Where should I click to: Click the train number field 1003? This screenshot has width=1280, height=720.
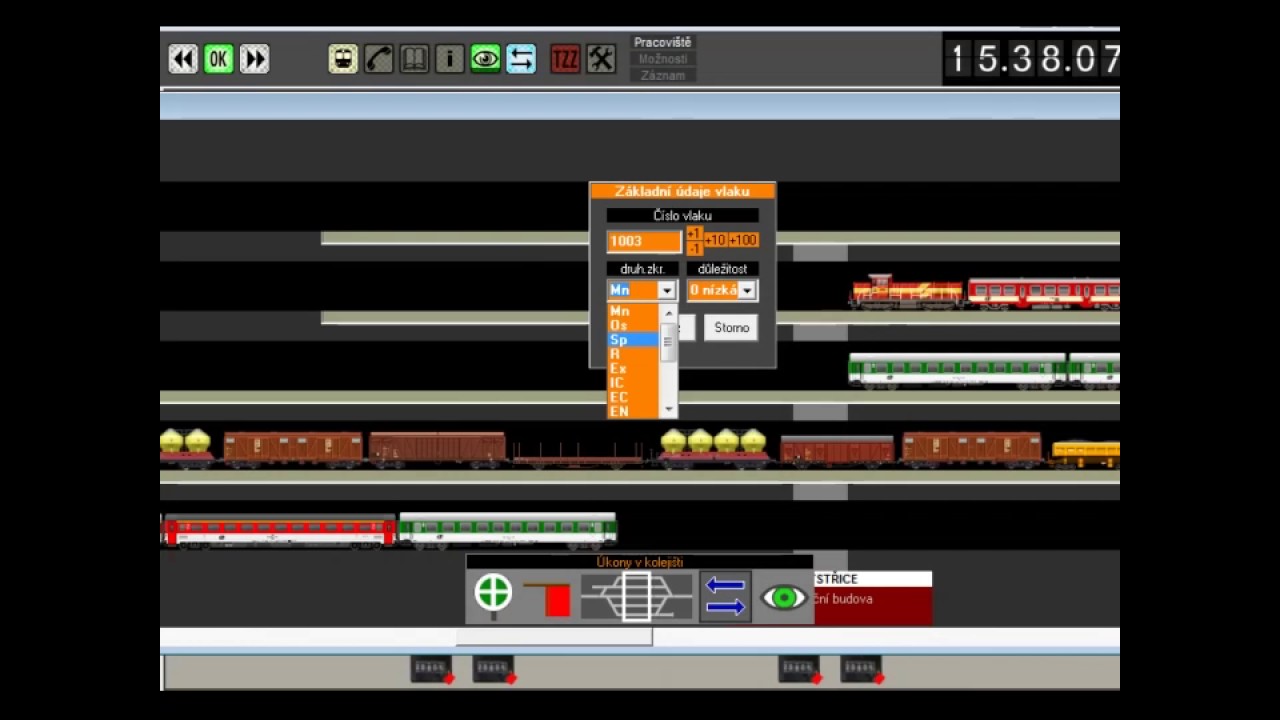pos(644,241)
